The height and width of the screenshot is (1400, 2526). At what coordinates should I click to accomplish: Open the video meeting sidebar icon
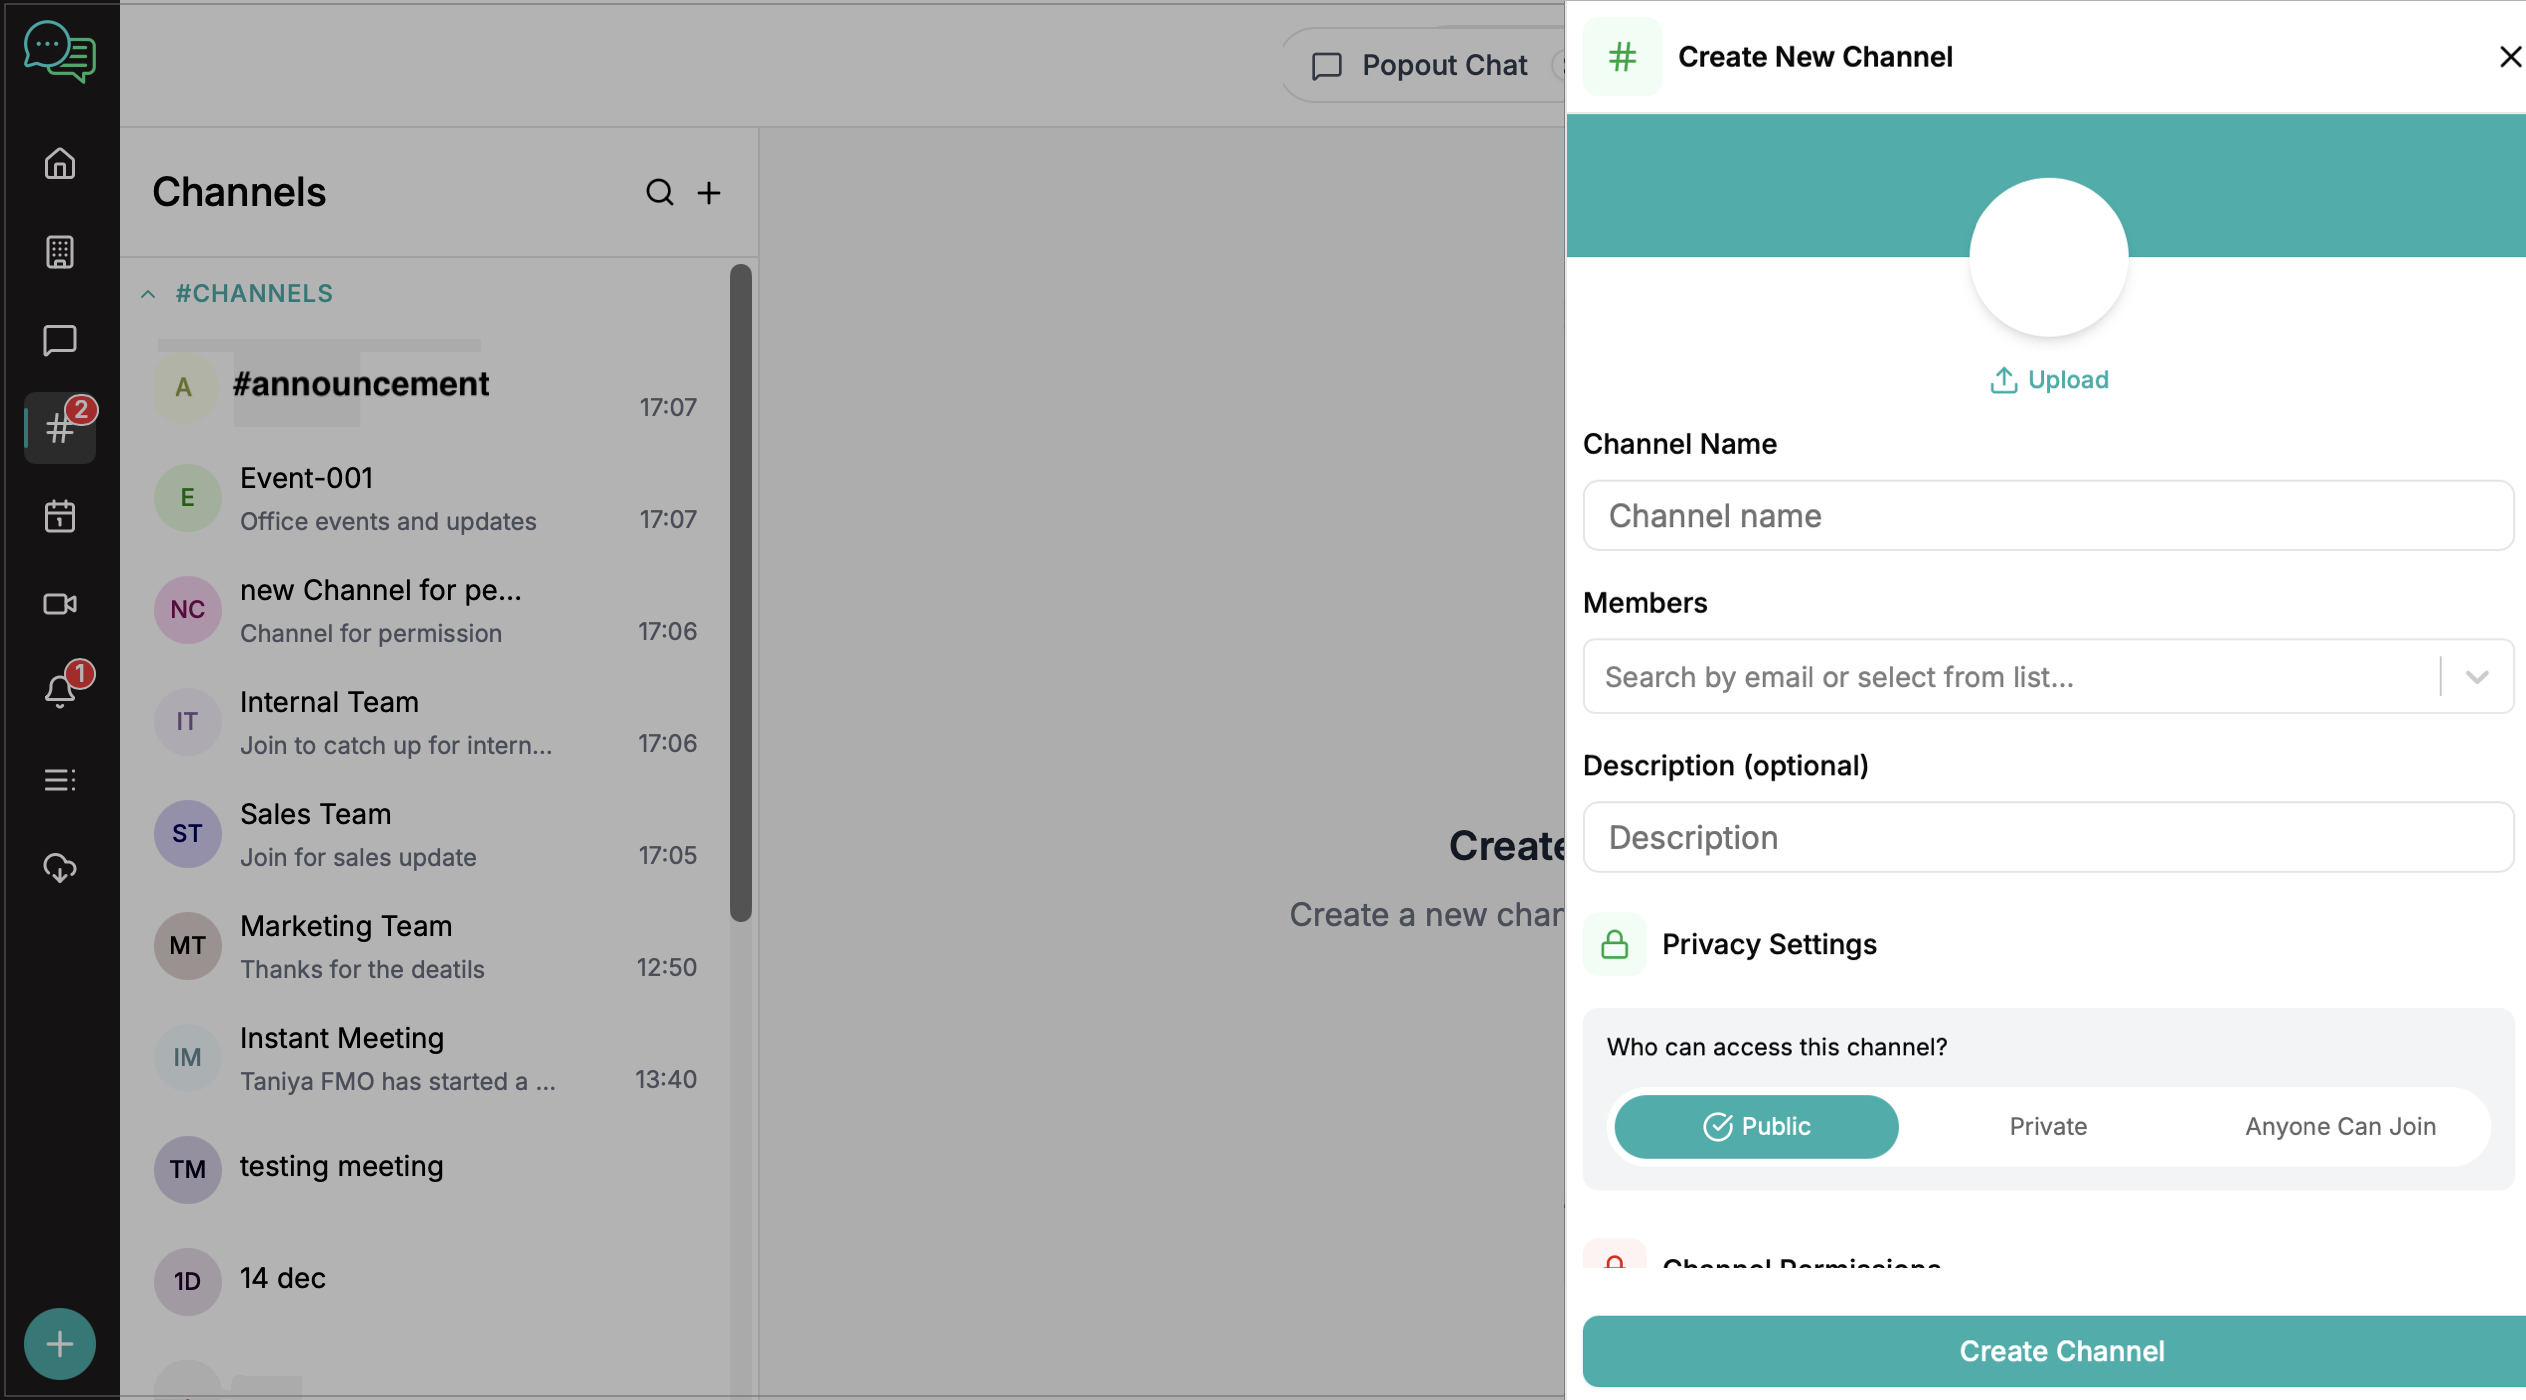coord(60,604)
